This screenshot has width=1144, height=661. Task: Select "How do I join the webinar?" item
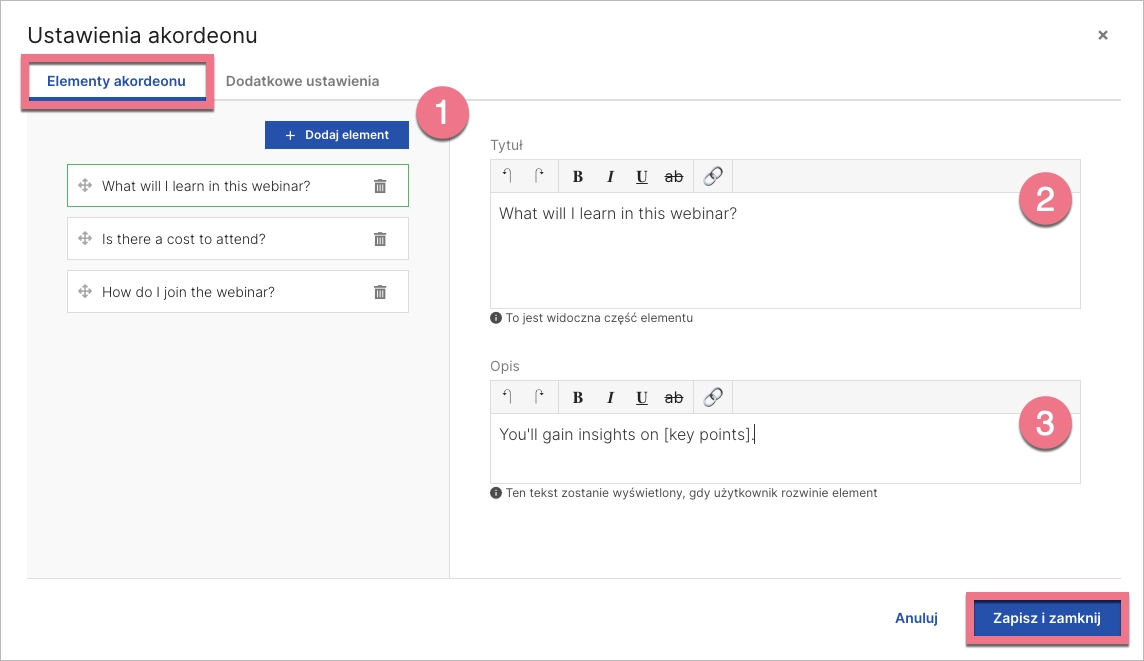[188, 292]
